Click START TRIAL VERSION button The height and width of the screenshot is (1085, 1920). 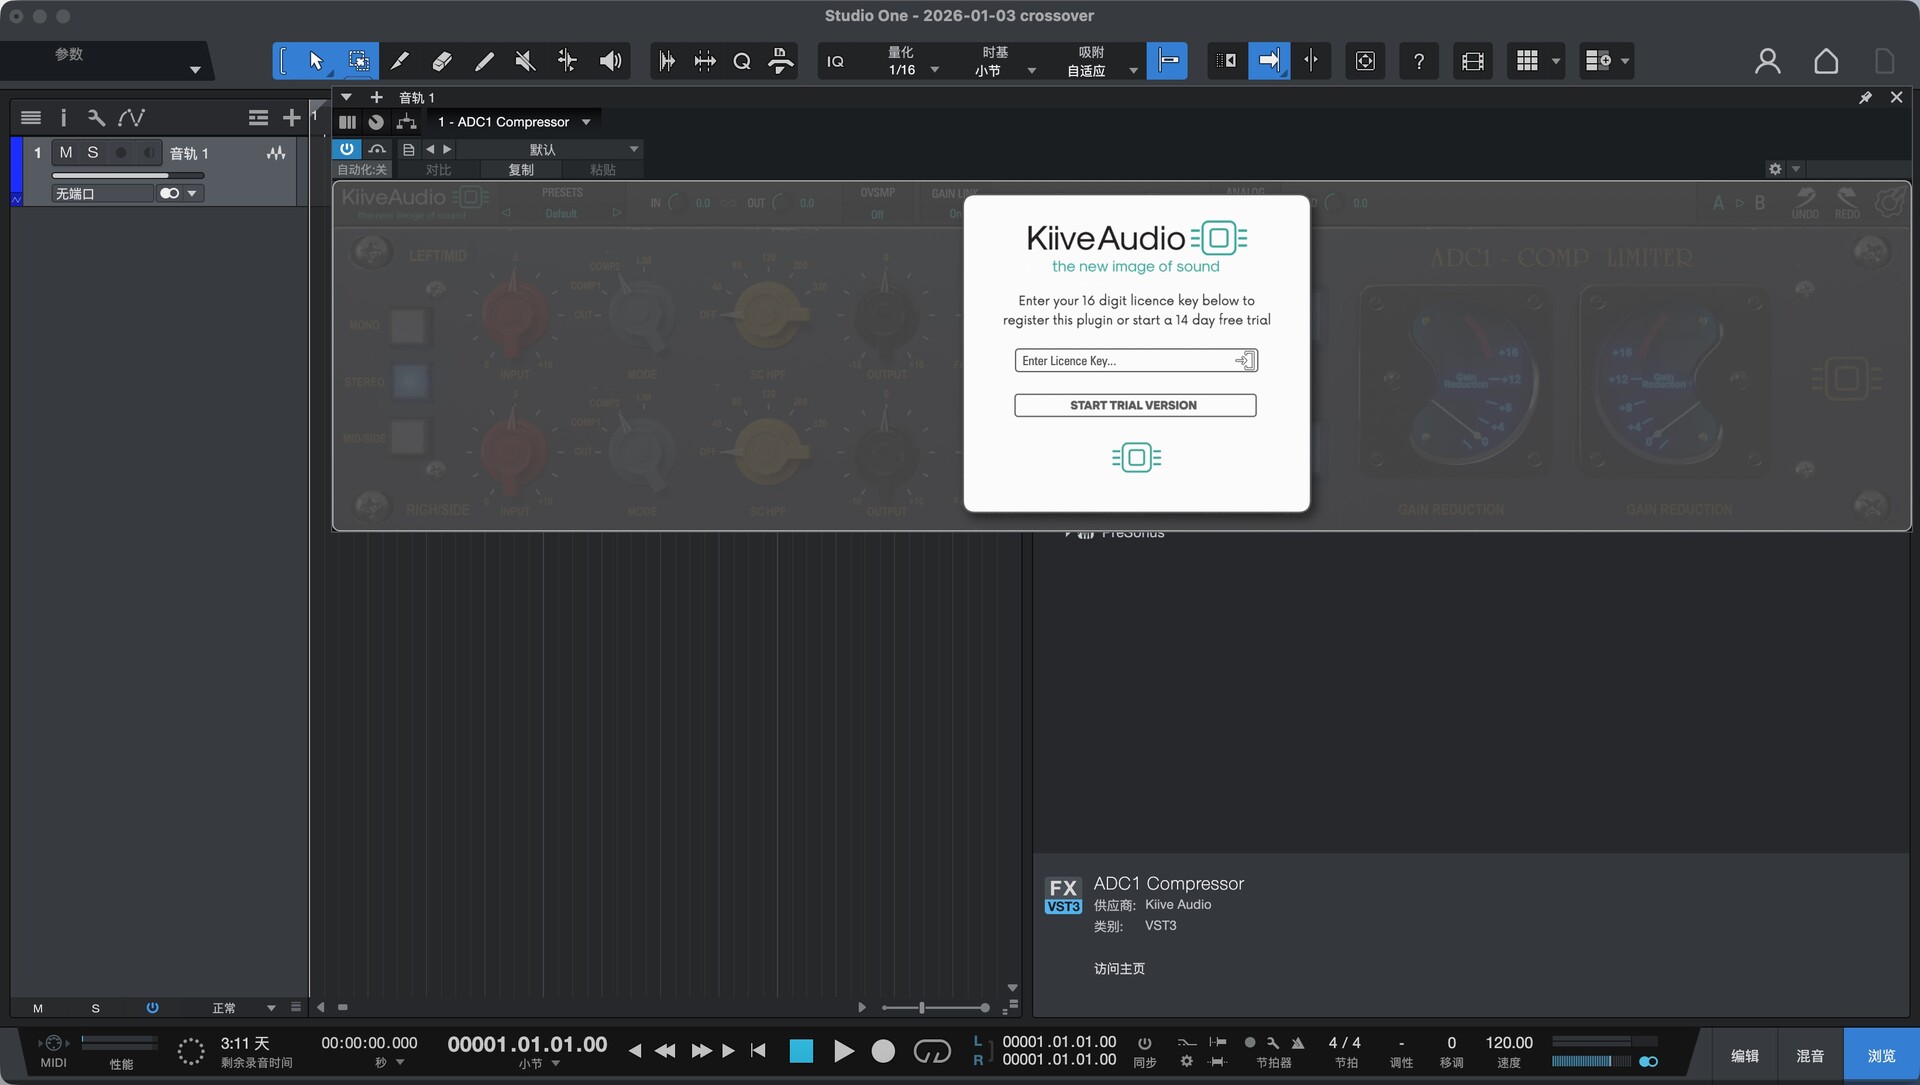pos(1134,405)
